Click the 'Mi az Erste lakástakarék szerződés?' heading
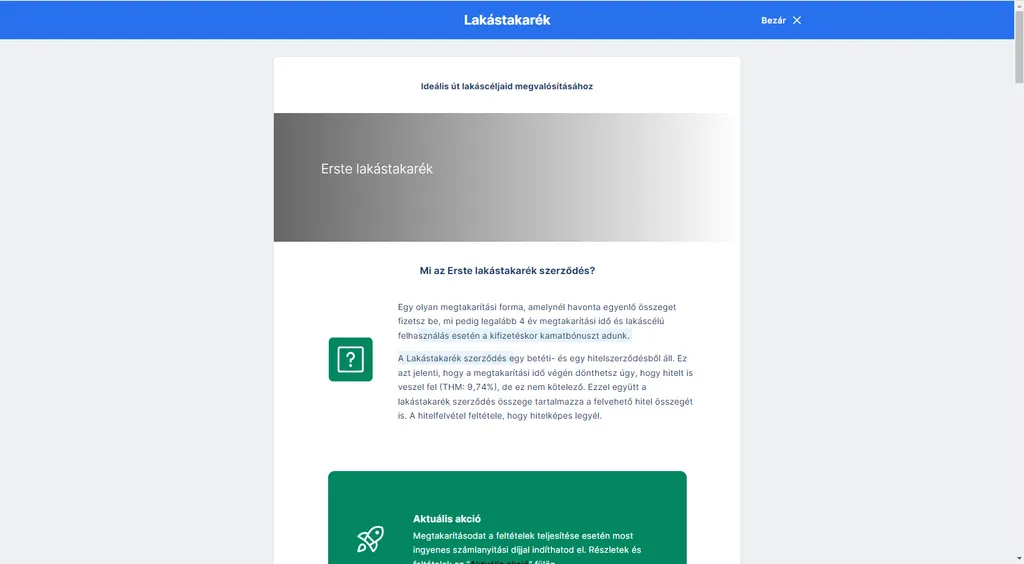The height and width of the screenshot is (564, 1024). coord(507,271)
